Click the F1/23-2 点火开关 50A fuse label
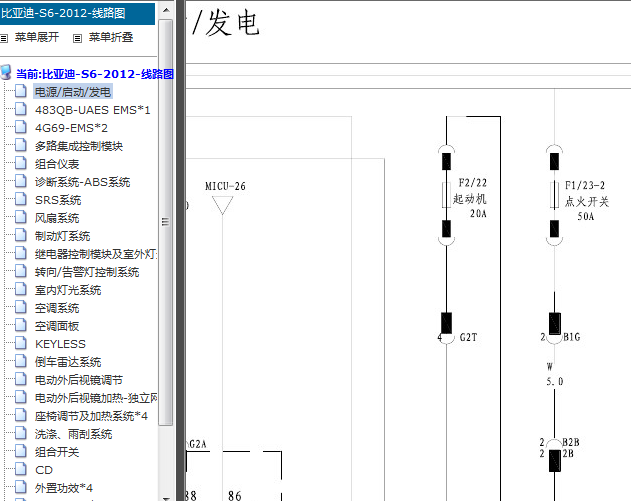The image size is (631, 501). tap(587, 201)
